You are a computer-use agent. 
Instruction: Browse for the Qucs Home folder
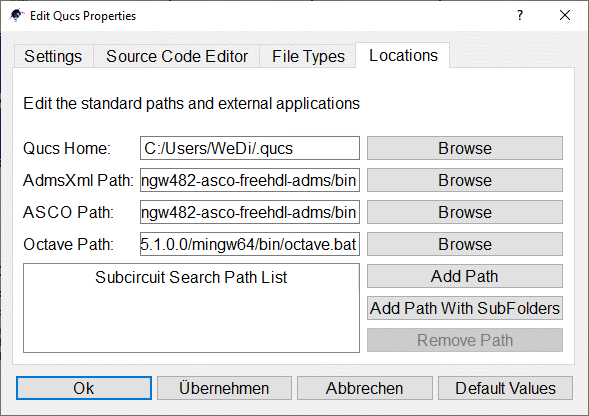pos(465,148)
